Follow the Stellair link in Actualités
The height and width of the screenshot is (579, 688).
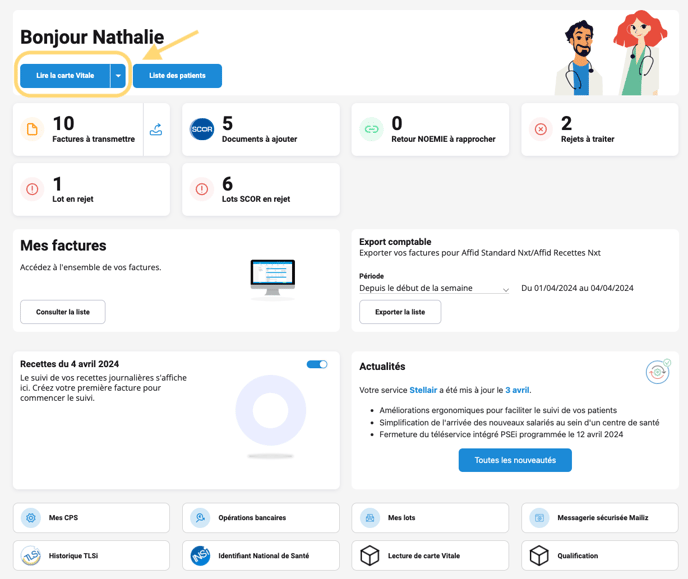423,390
